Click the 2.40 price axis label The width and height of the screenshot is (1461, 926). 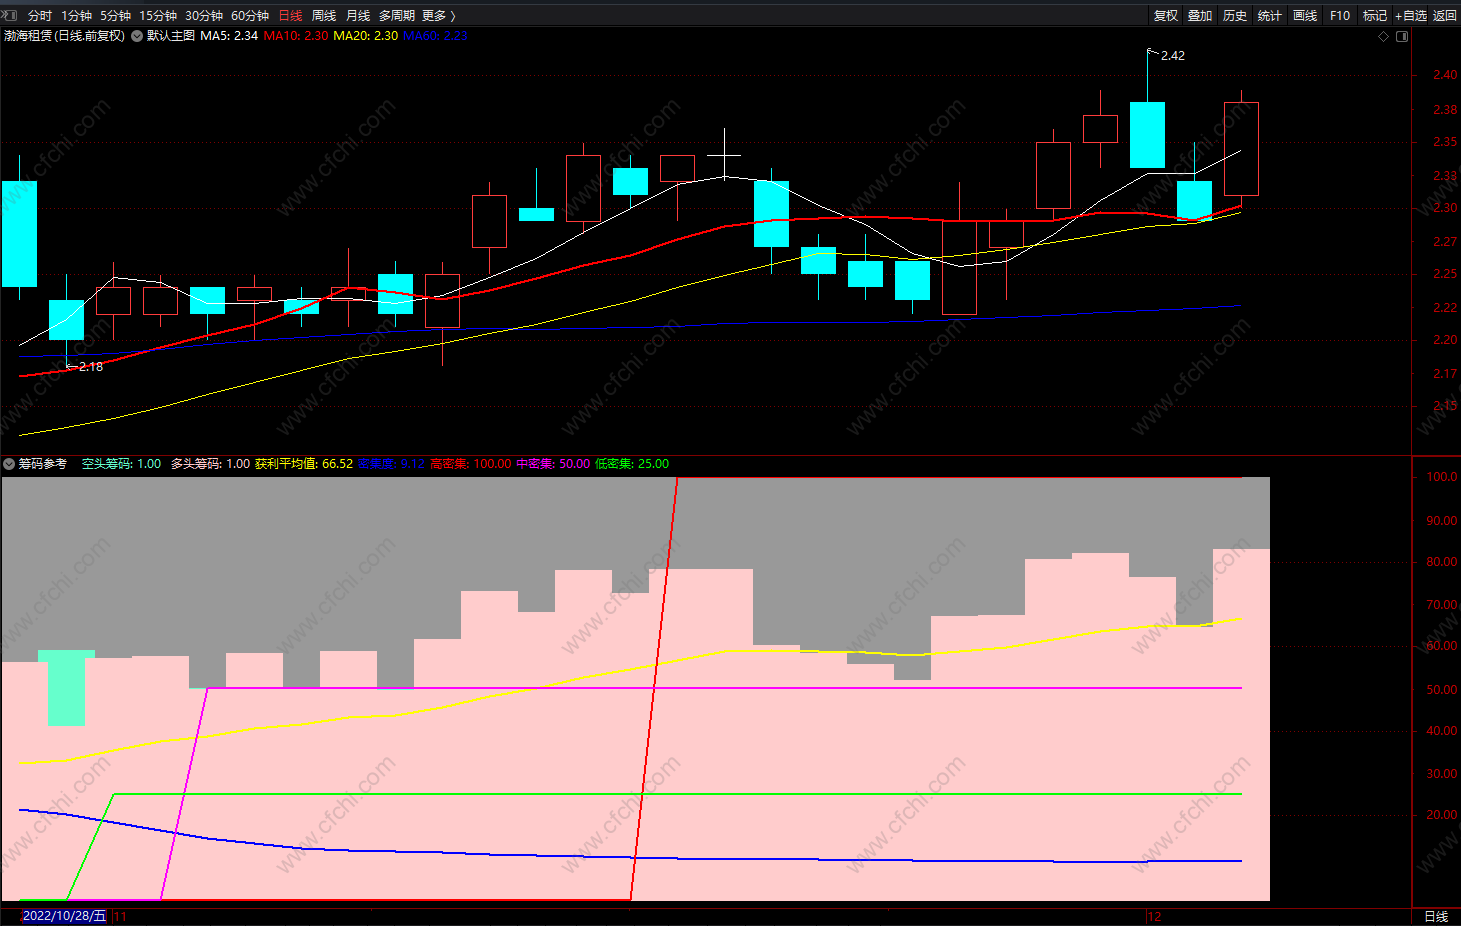1444,75
